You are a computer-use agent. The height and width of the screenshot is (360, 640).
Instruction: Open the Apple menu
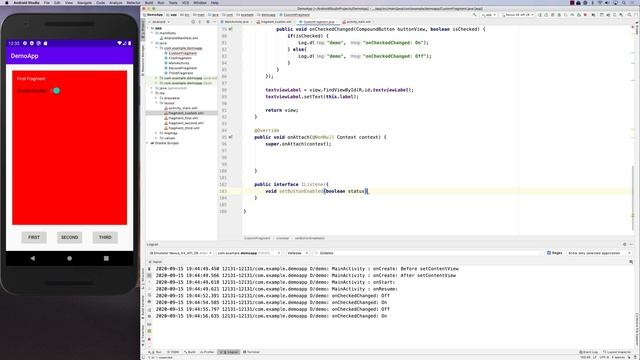(x=7, y=2)
